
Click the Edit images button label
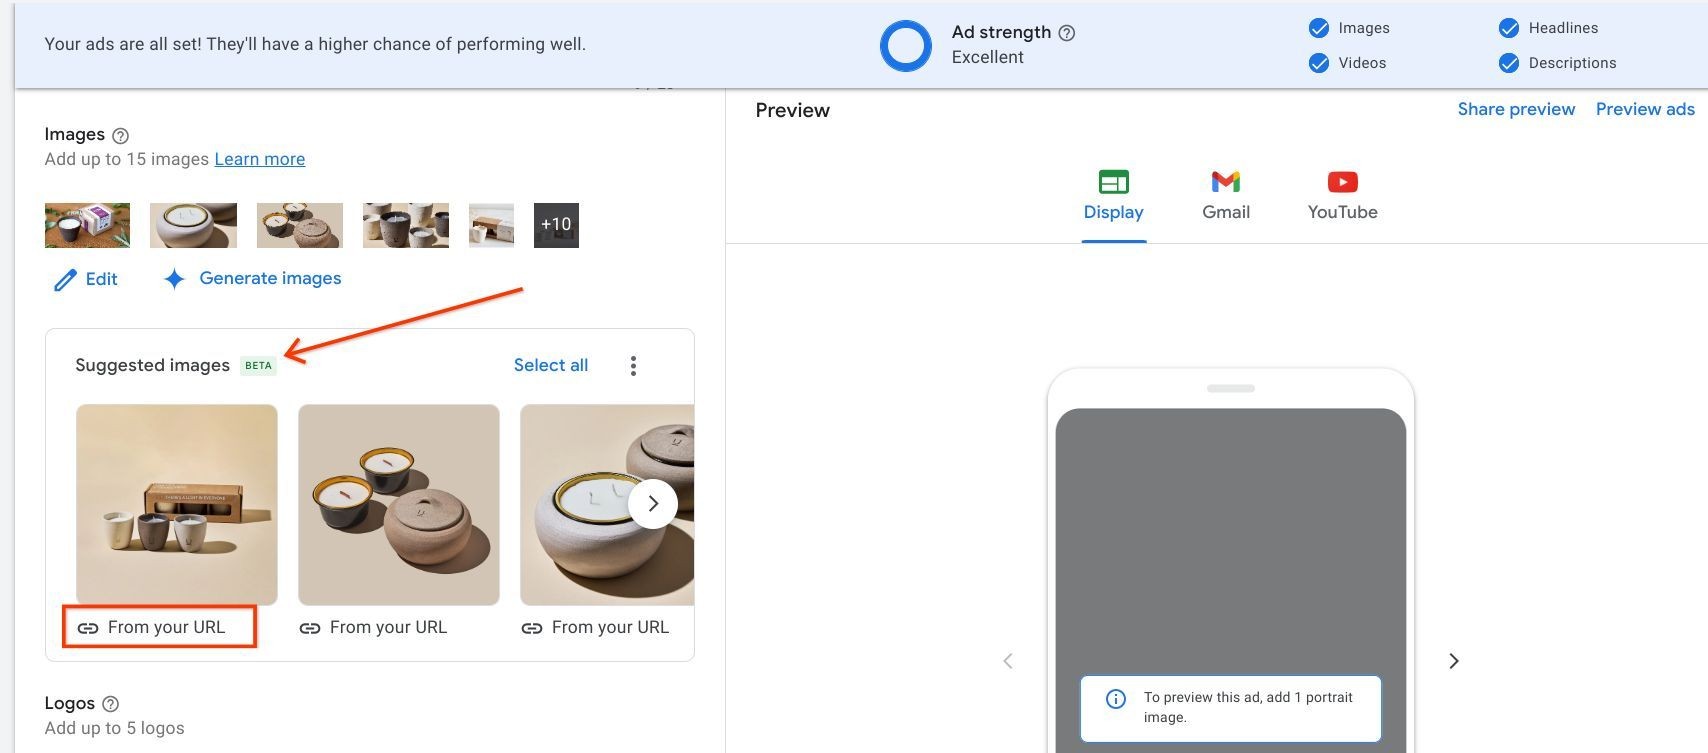tap(102, 279)
